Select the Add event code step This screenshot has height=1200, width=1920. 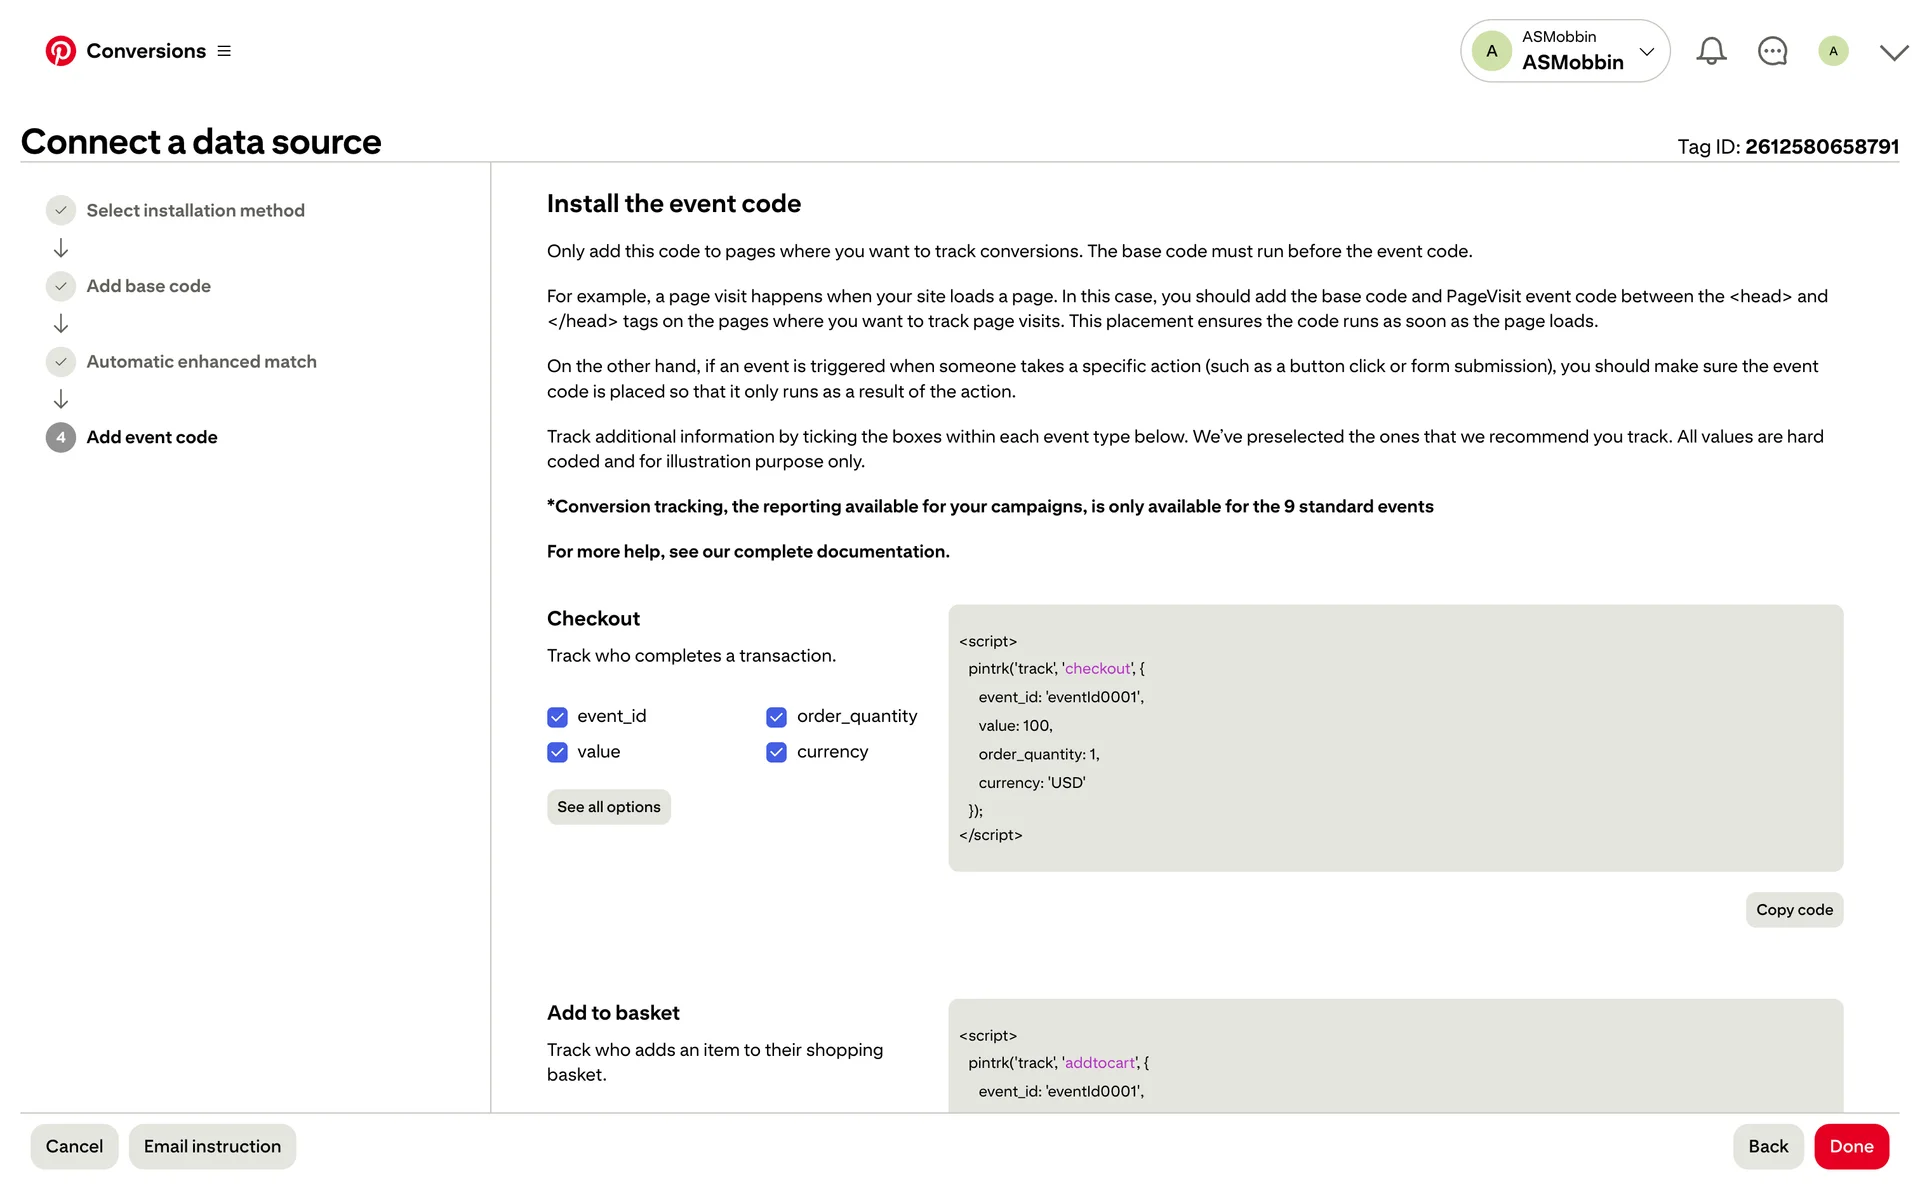152,437
